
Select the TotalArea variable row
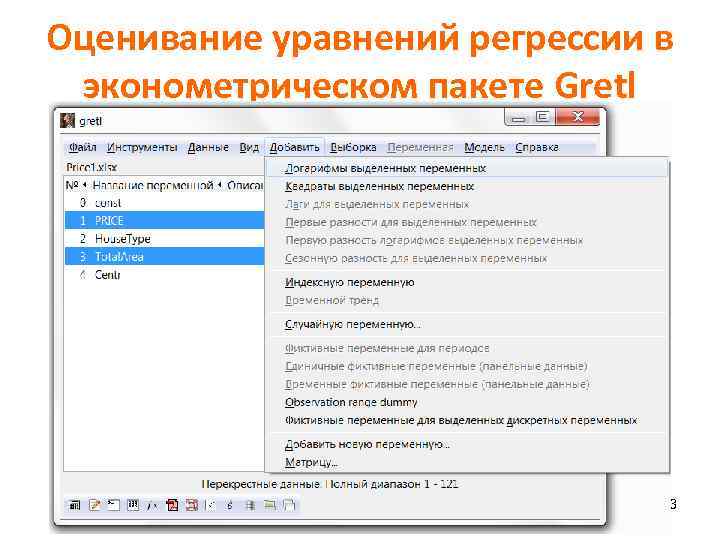(164, 257)
